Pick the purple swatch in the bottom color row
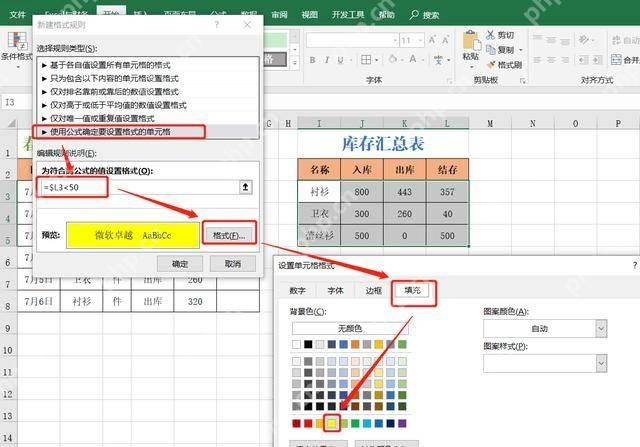This screenshot has height=447, width=640. tap(402, 423)
